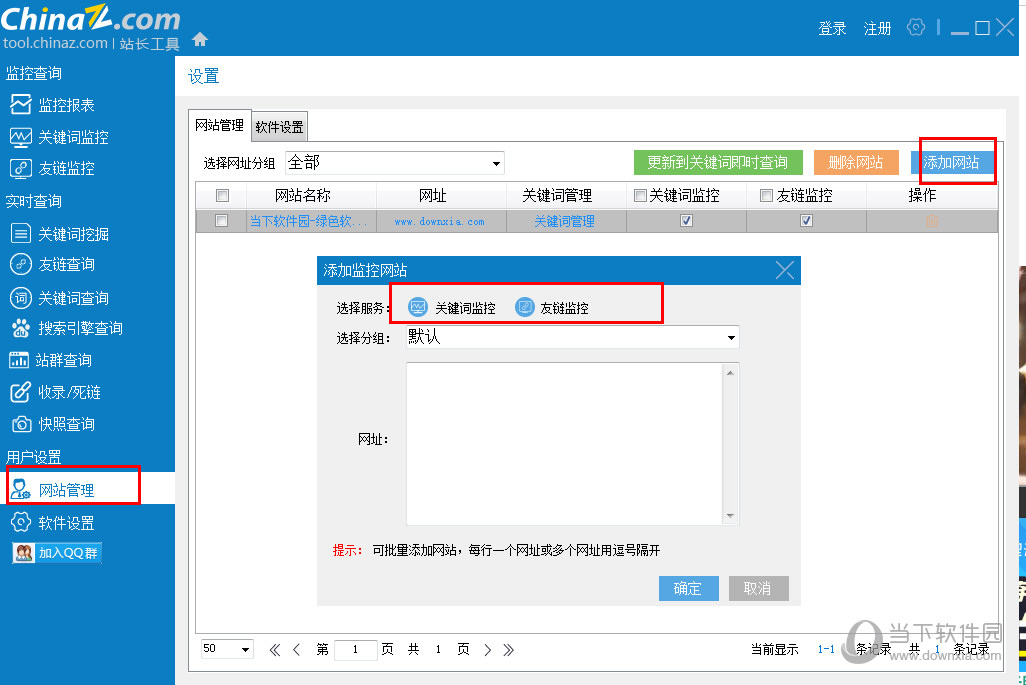
Task: Select the 友链监控 service in dialog
Action: tap(552, 307)
